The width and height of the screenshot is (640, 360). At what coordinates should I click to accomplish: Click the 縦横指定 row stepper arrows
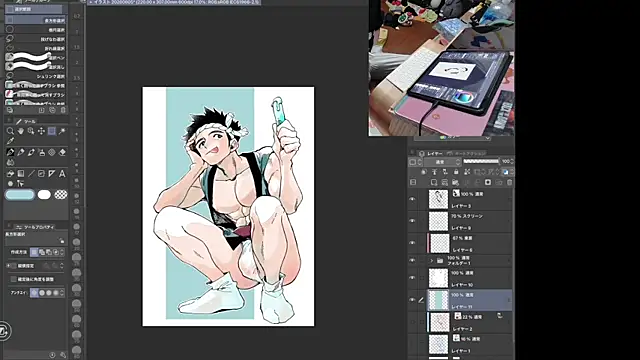tap(62, 266)
